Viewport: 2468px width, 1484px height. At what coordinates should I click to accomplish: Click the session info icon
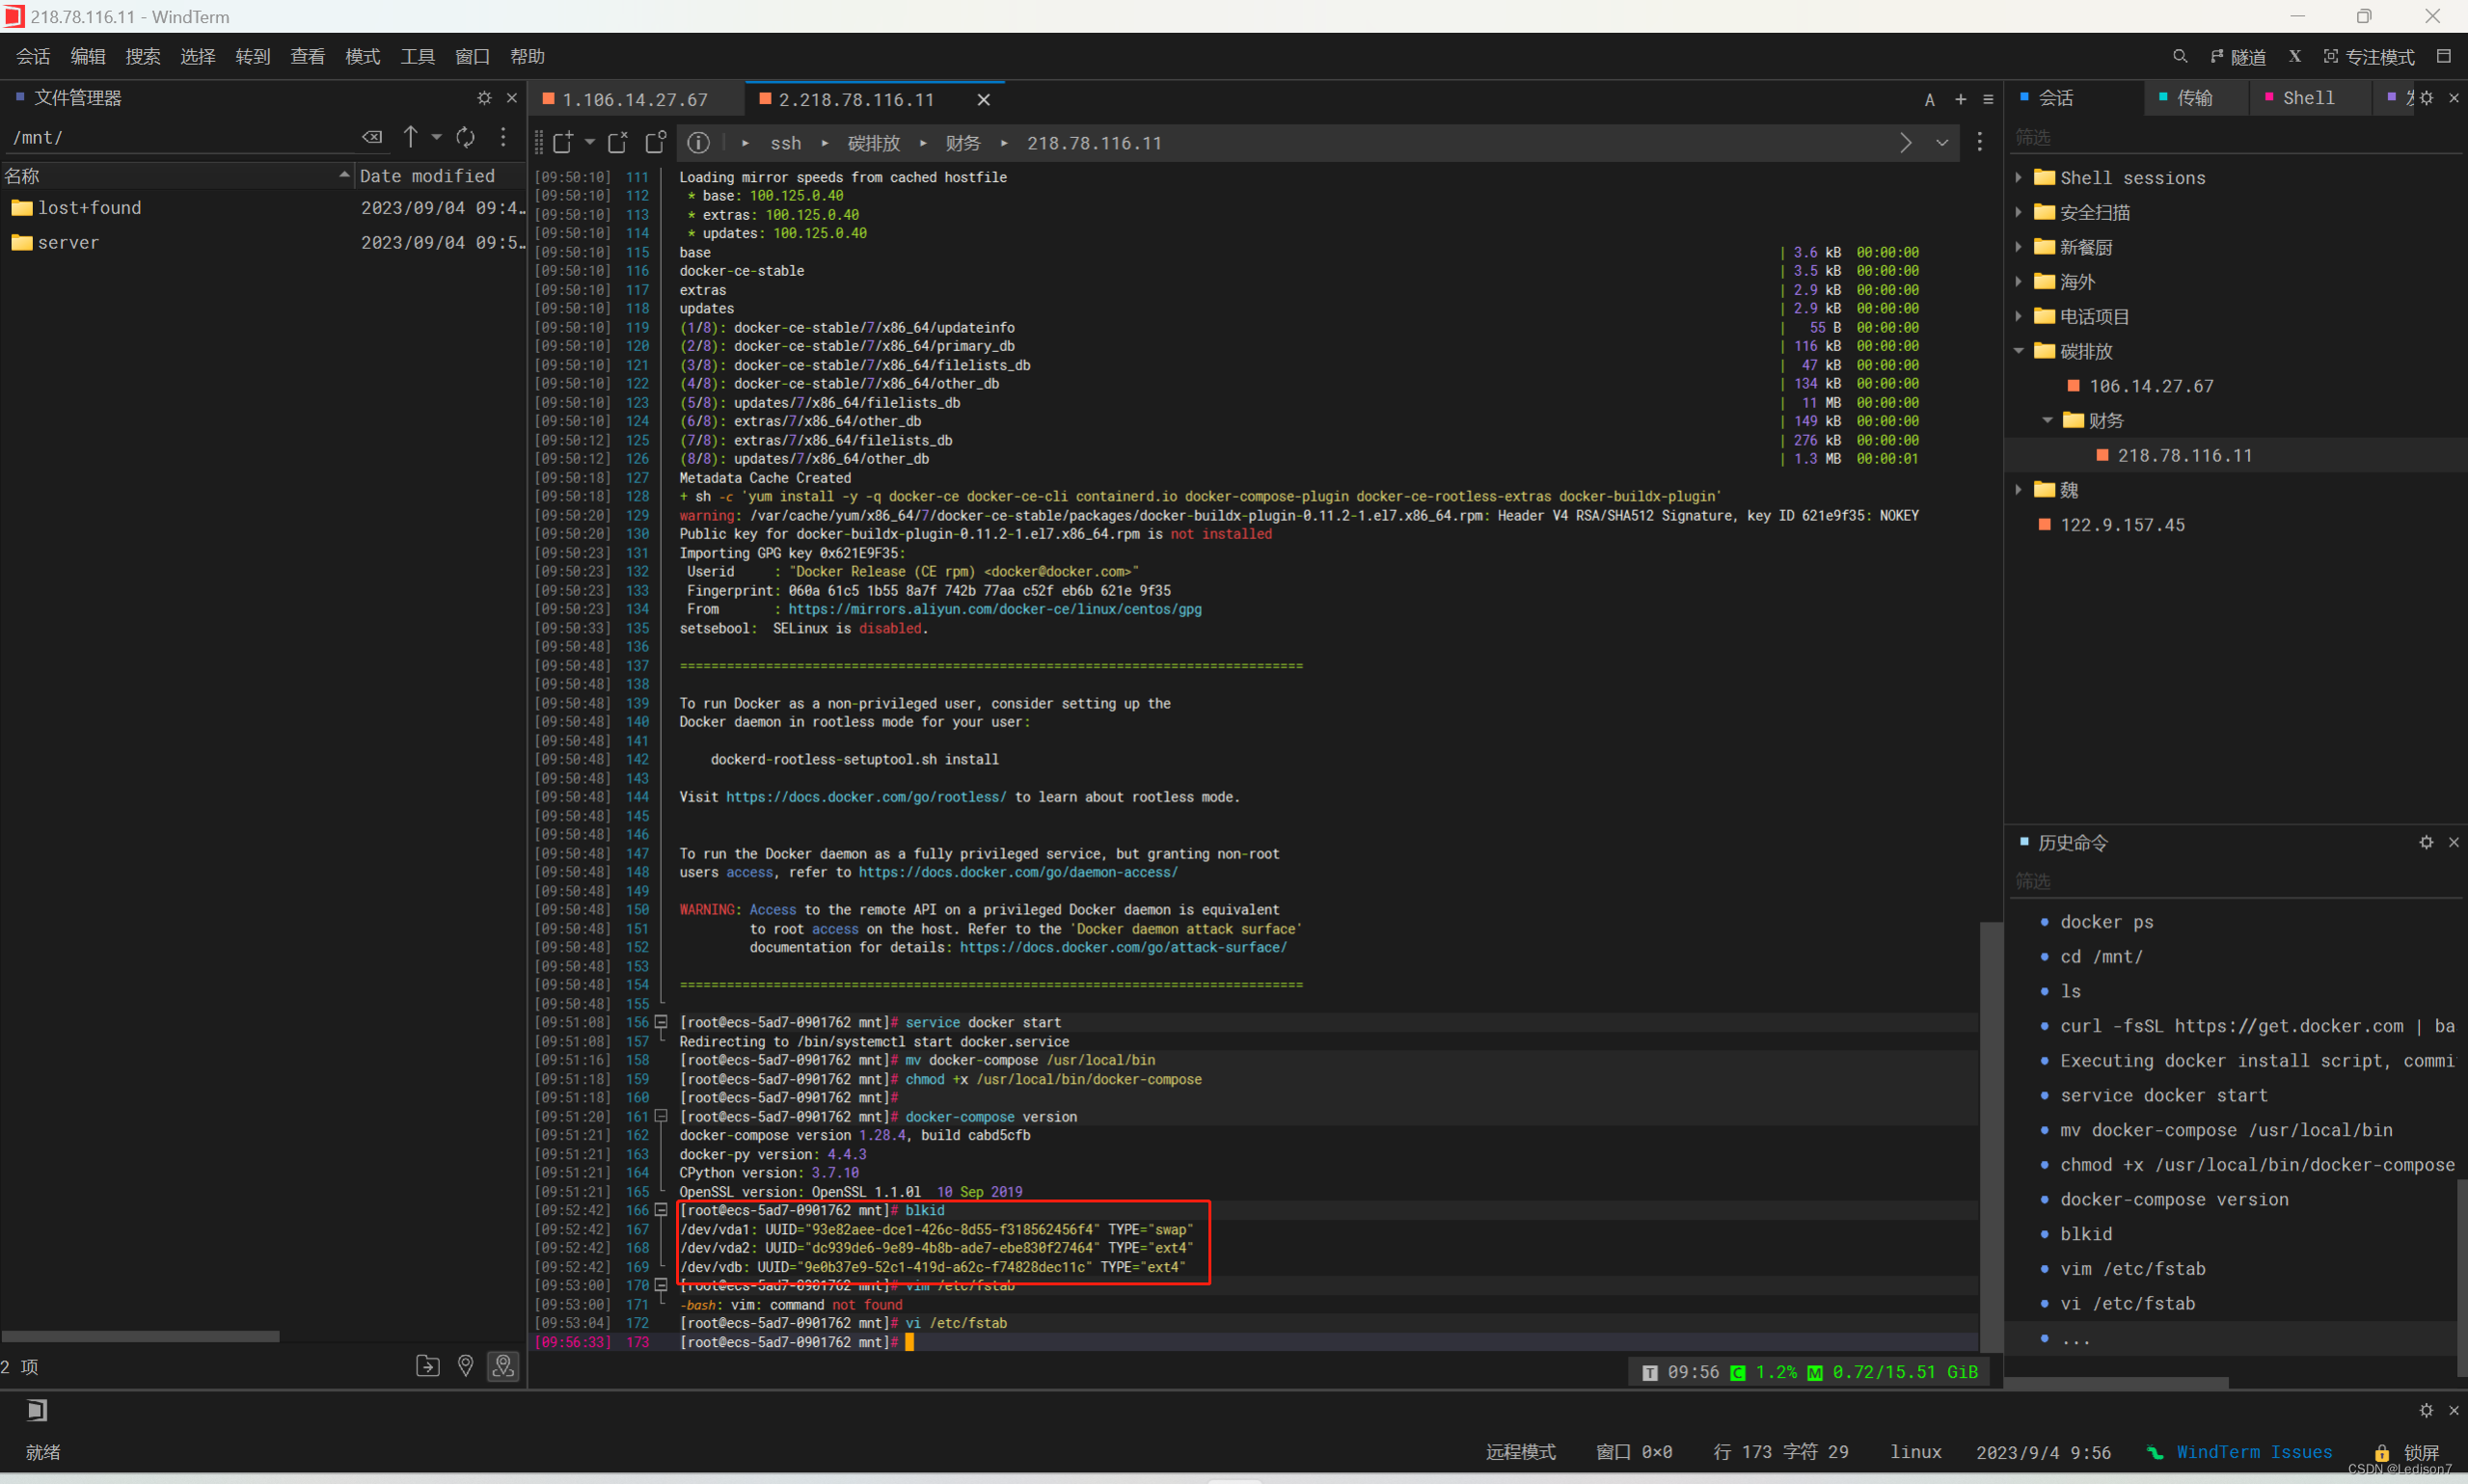coord(698,143)
